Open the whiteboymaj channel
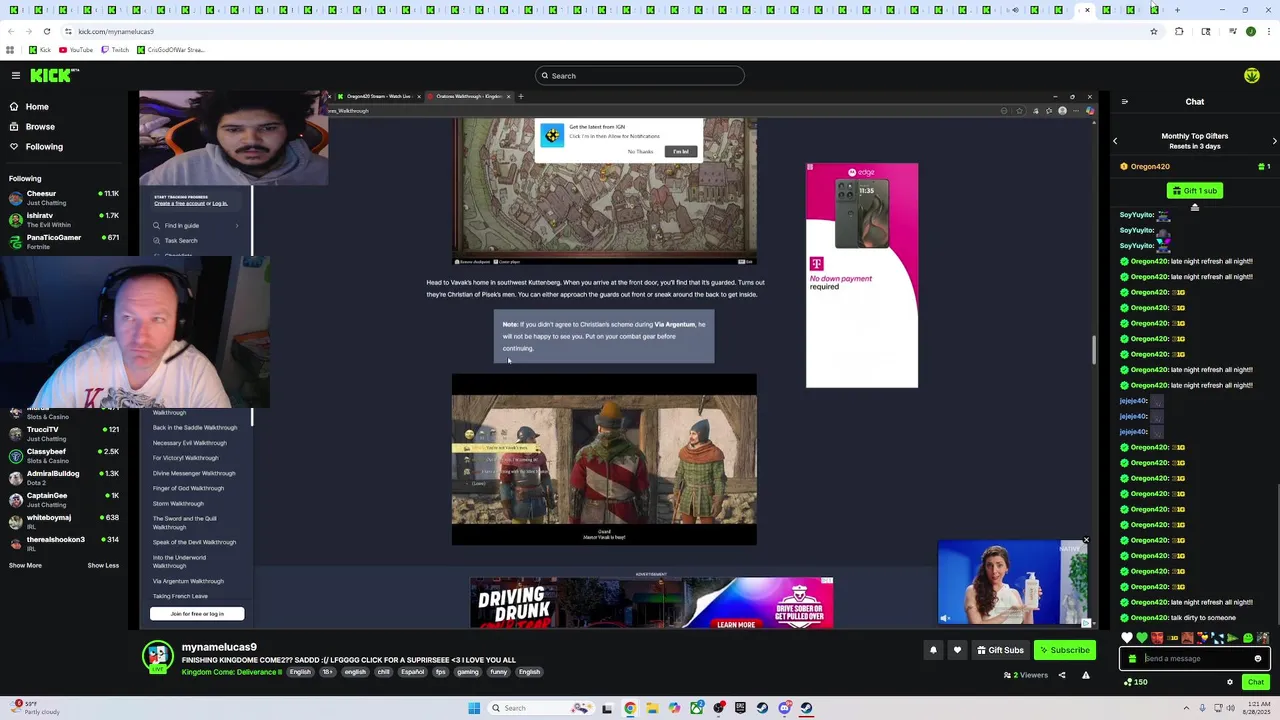The height and width of the screenshot is (720, 1280). pos(63,521)
